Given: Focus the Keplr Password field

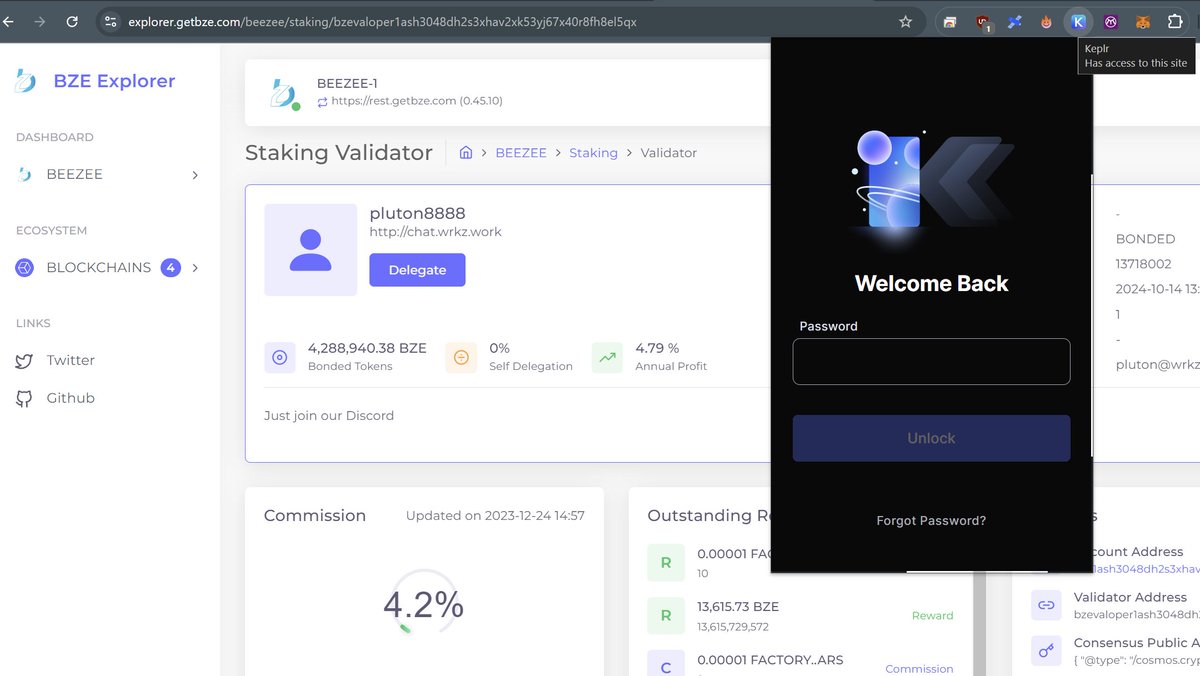Looking at the screenshot, I should pyautogui.click(x=931, y=361).
